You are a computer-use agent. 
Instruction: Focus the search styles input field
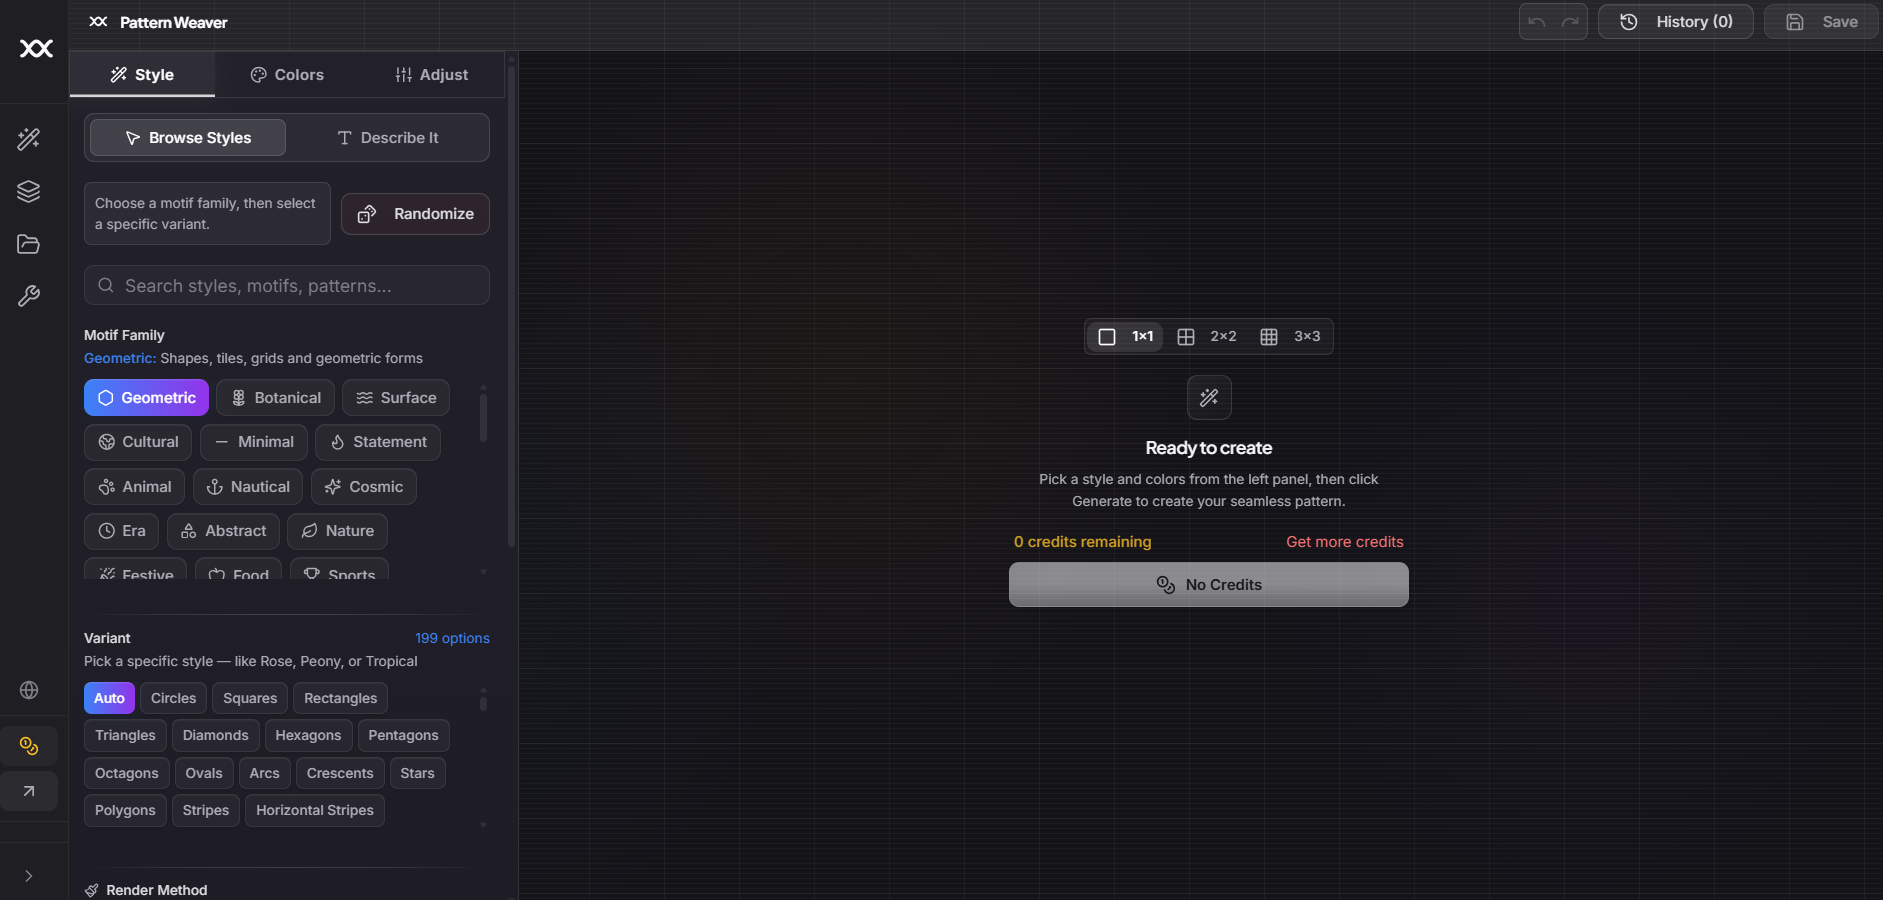click(287, 286)
